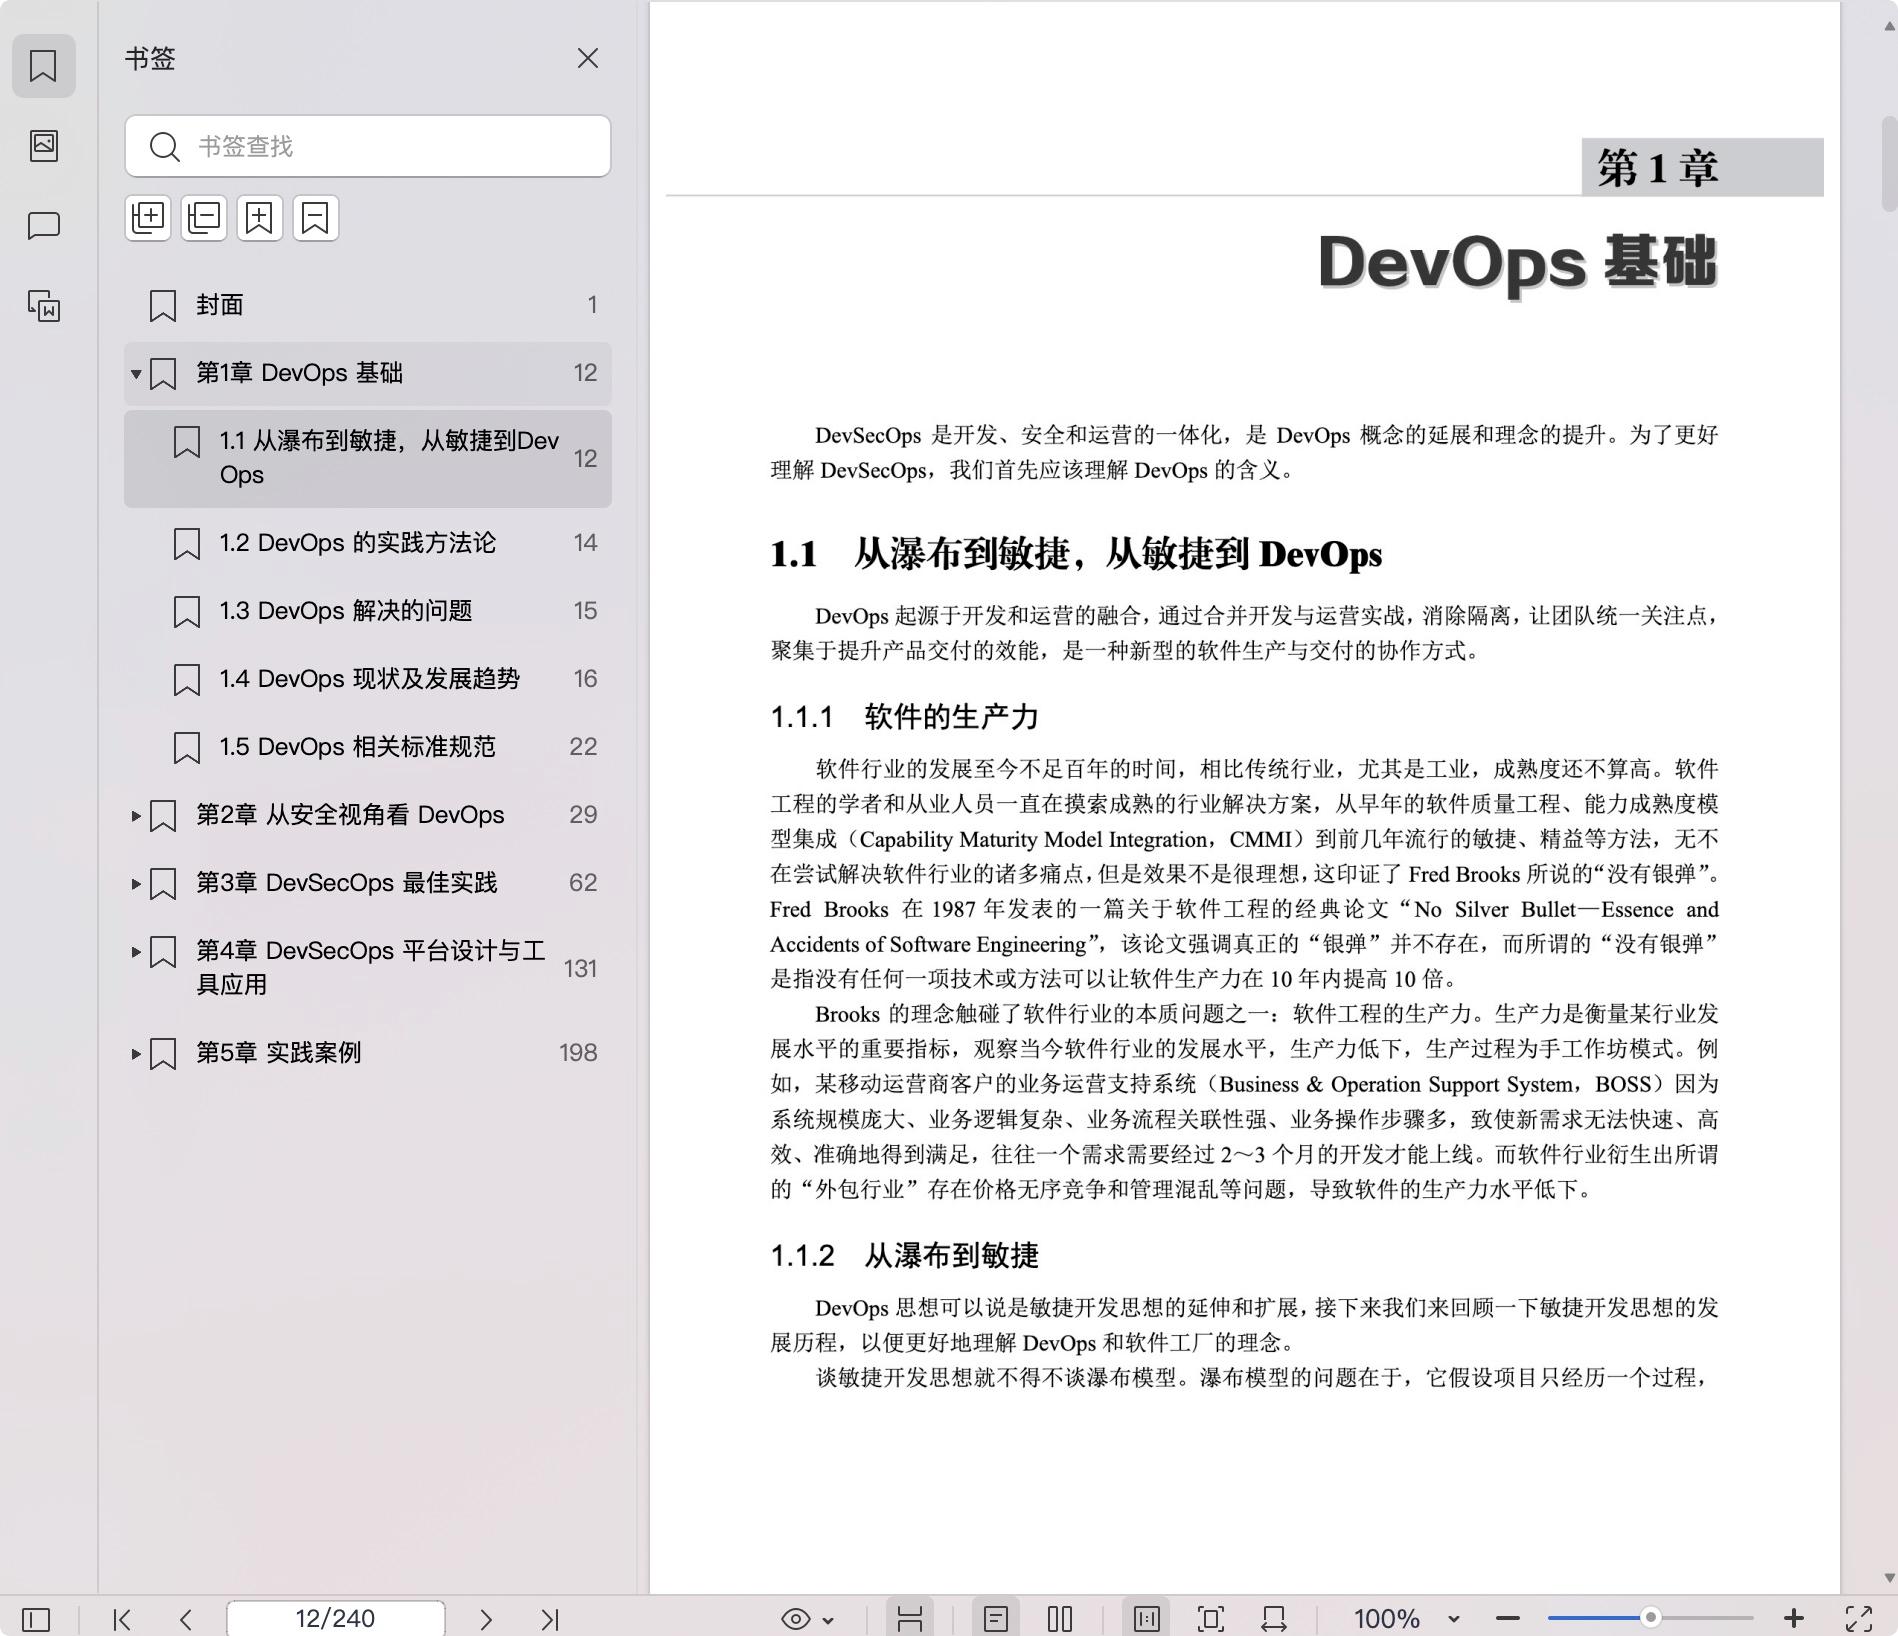
Task: Jump to 第3章 DevSecOps 最佳实践 bookmark
Action: (368, 883)
